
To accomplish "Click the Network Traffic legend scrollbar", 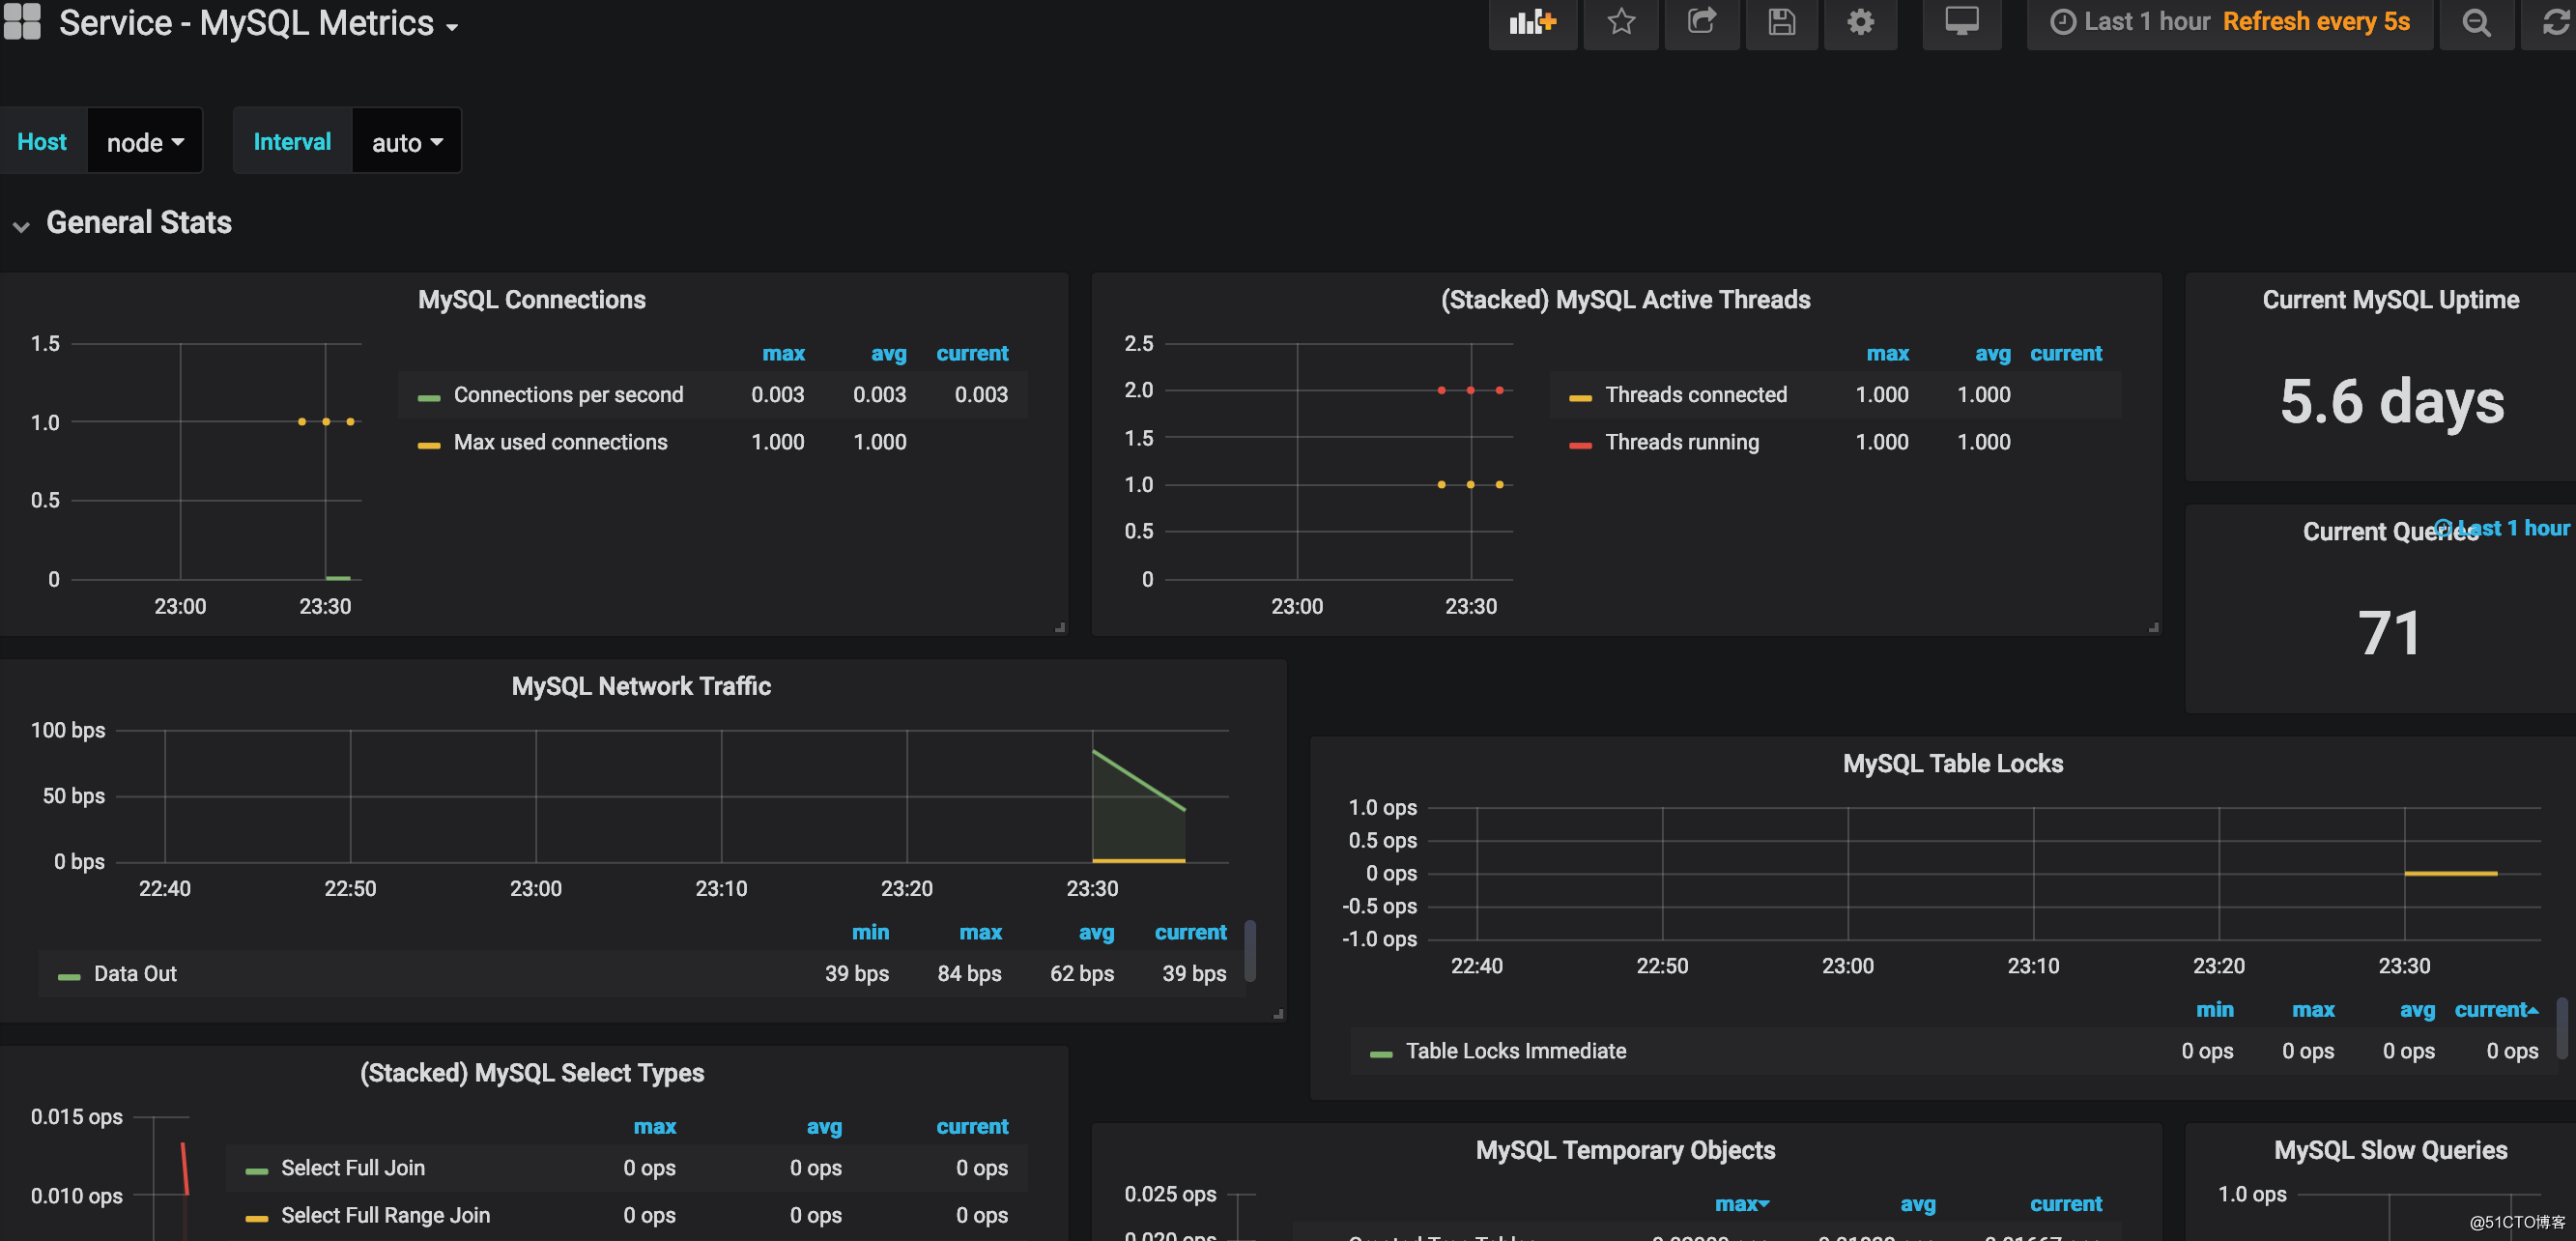I will [x=1250, y=951].
